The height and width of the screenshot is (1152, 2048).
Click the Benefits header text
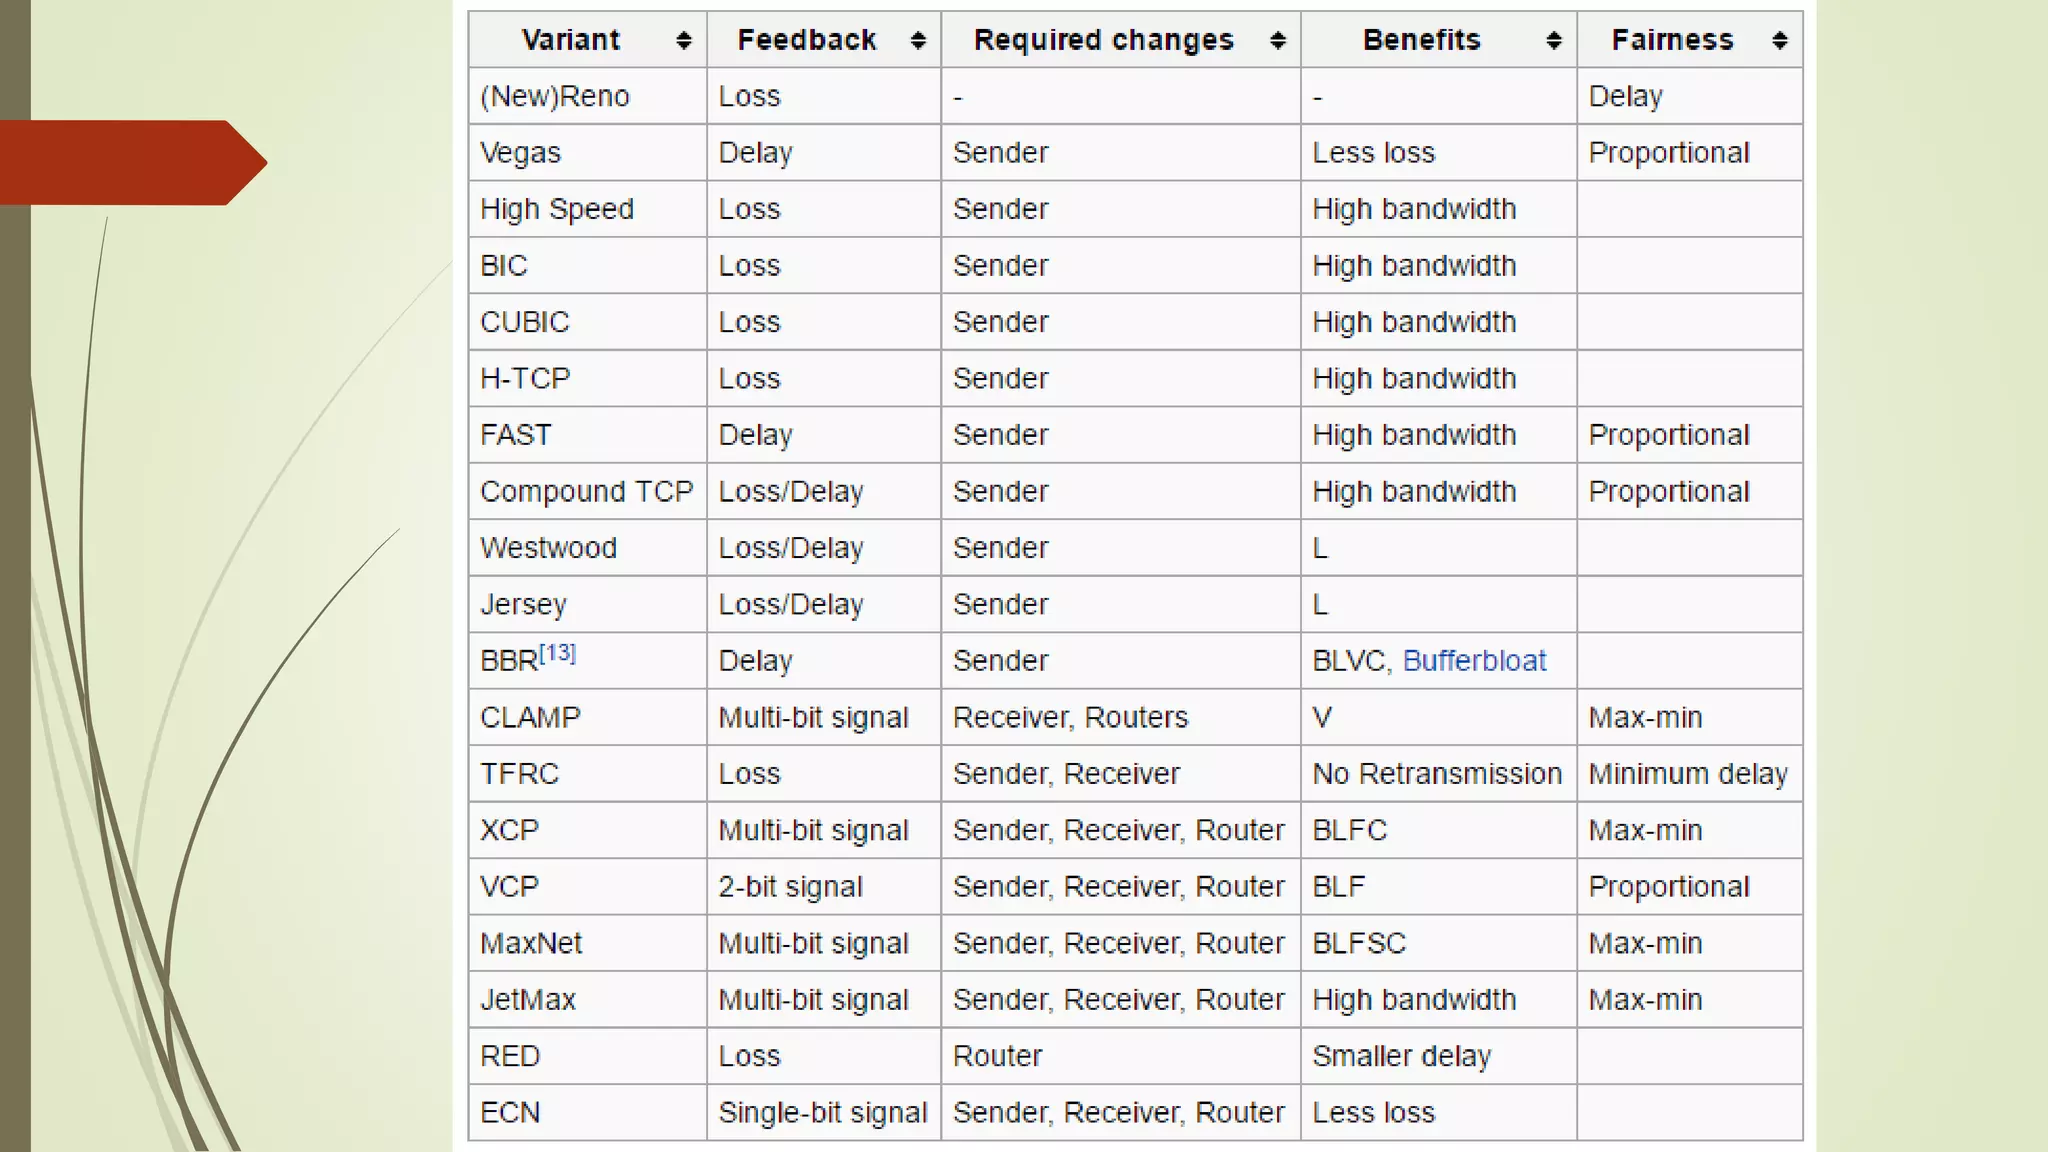click(1421, 40)
